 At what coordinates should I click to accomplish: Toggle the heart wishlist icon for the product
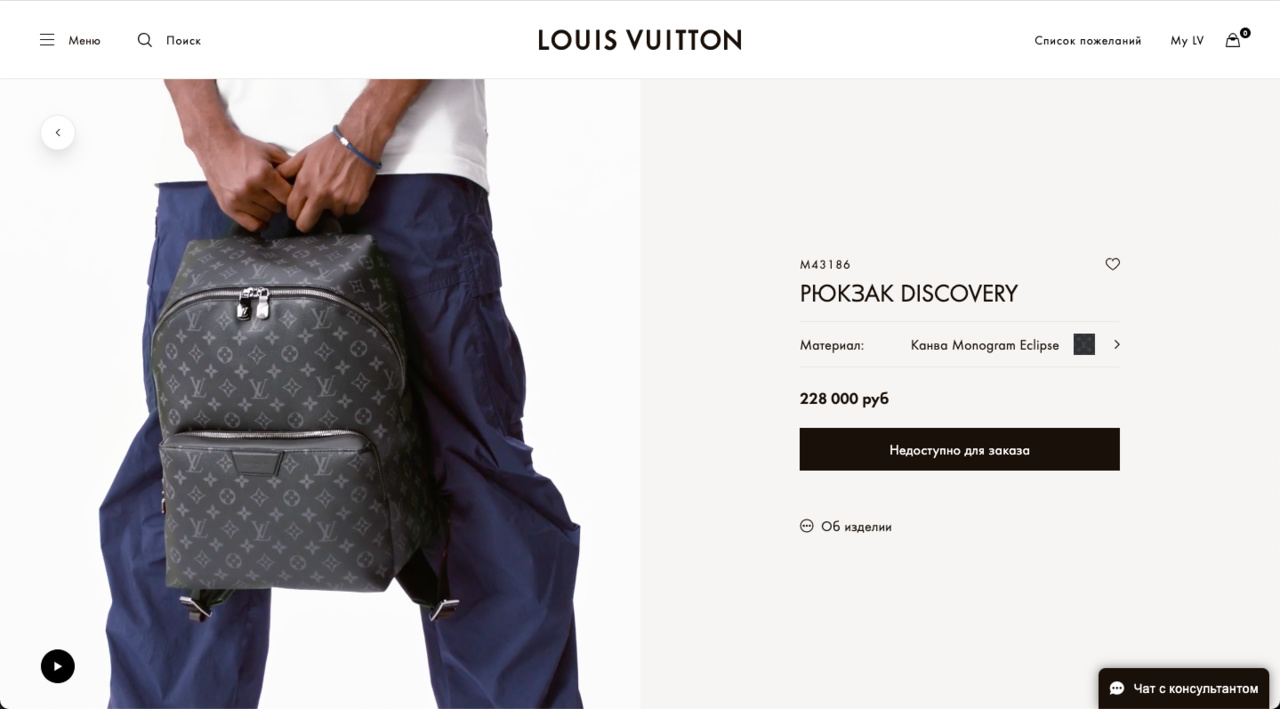1112,264
